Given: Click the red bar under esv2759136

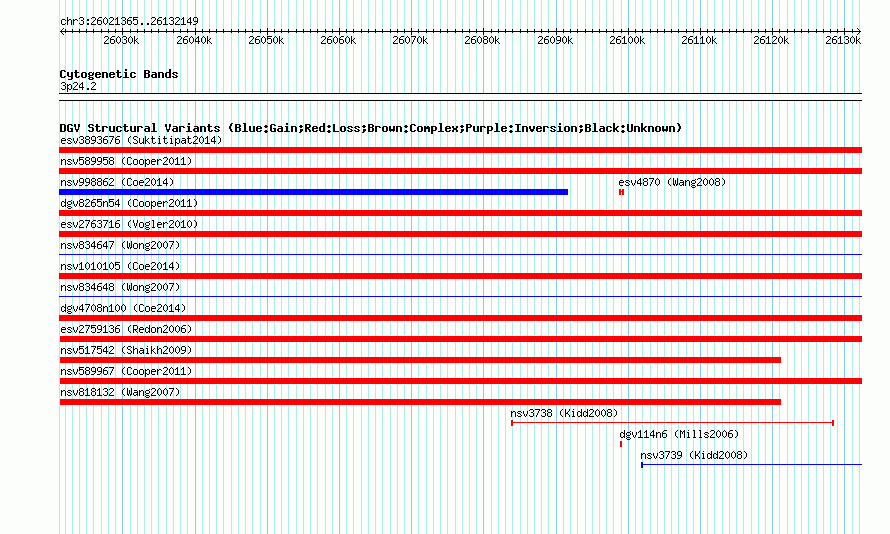Looking at the screenshot, I should coord(460,339).
